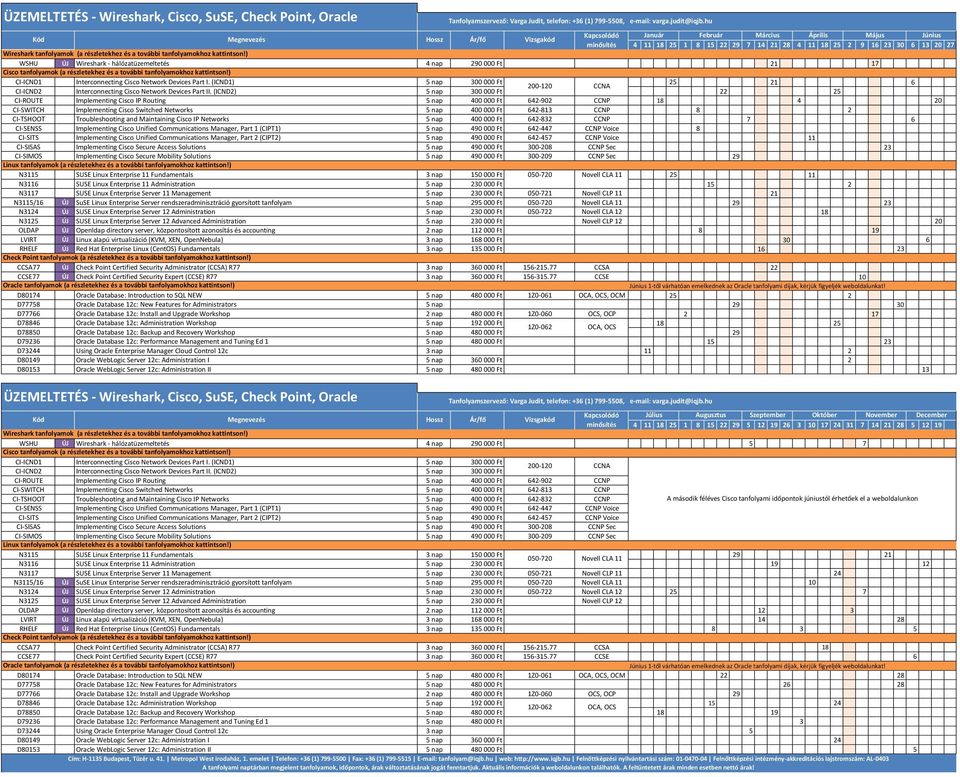This screenshot has width=960, height=777.
Task: Open Linux tanfolyamok link in July–December table
Action: [117, 544]
